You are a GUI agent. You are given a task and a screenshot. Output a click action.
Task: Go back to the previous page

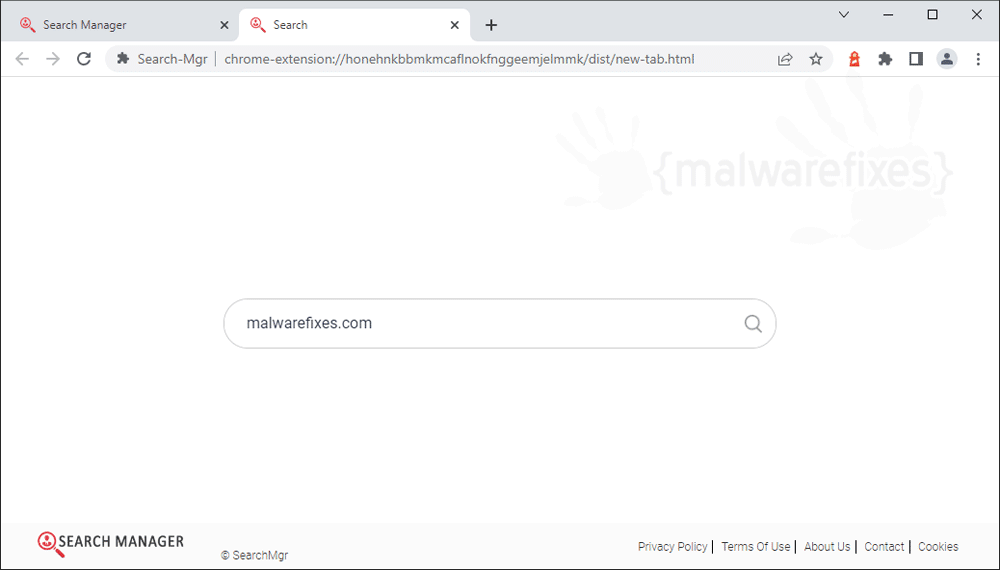(22, 59)
